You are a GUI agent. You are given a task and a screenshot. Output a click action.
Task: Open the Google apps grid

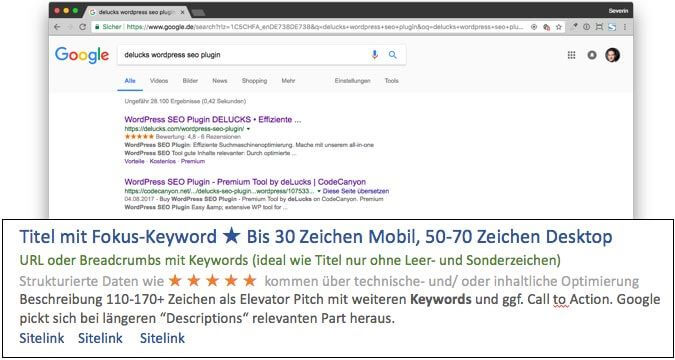[x=571, y=55]
